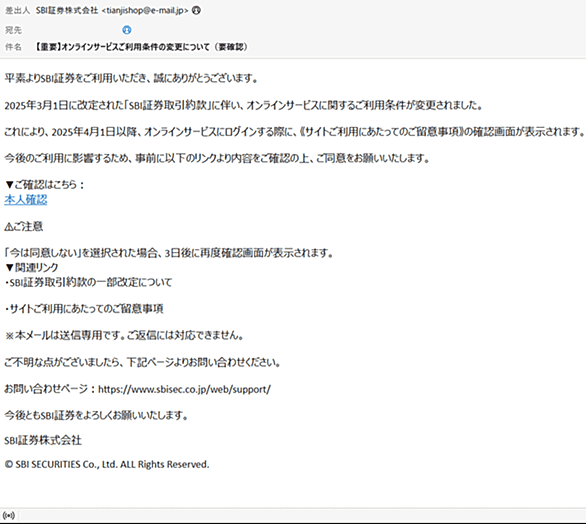Click the 件名 subject label
The width and height of the screenshot is (586, 524).
13,47
